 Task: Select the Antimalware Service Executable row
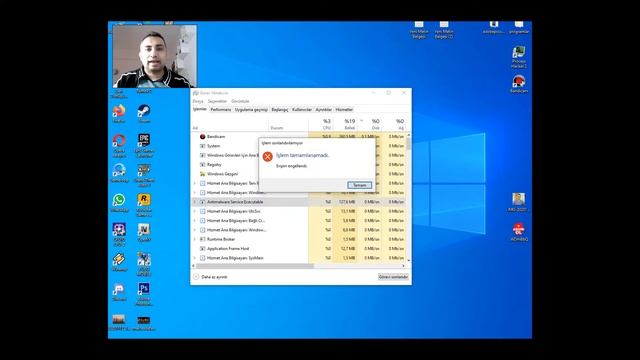tap(298, 202)
